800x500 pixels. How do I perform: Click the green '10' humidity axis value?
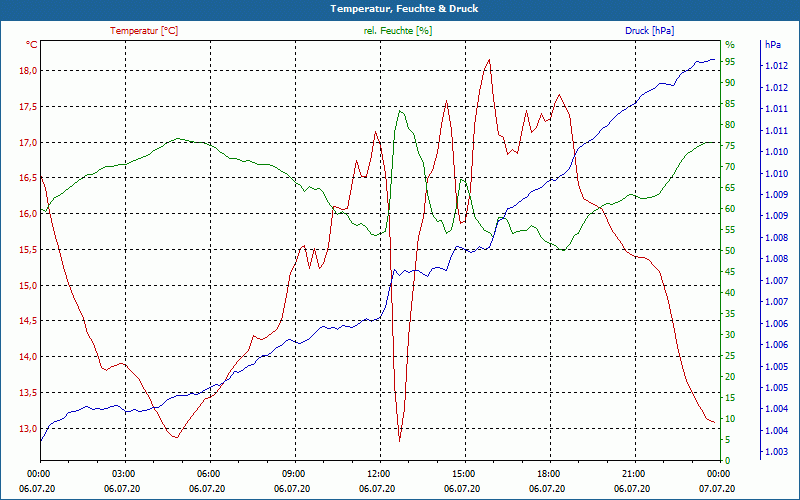tap(730, 419)
